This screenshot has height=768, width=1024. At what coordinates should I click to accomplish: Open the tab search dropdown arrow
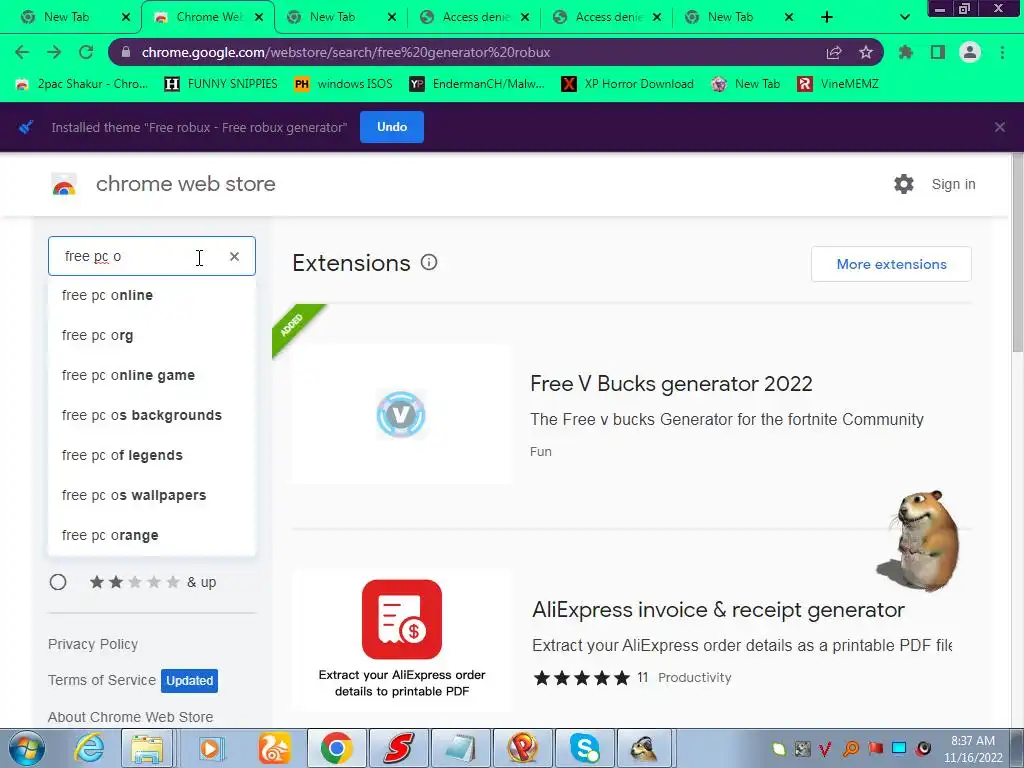click(904, 17)
